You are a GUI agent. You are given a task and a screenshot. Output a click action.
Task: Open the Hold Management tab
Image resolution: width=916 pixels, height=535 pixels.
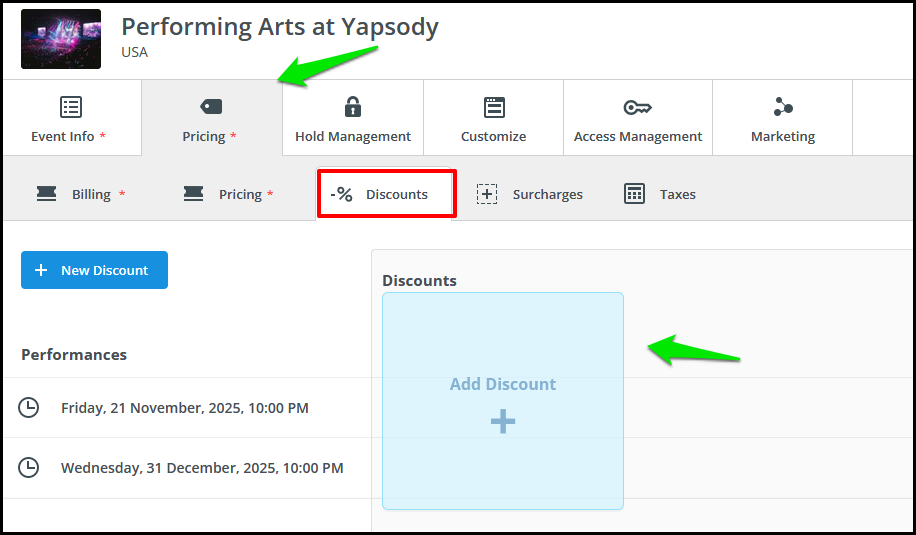[353, 118]
